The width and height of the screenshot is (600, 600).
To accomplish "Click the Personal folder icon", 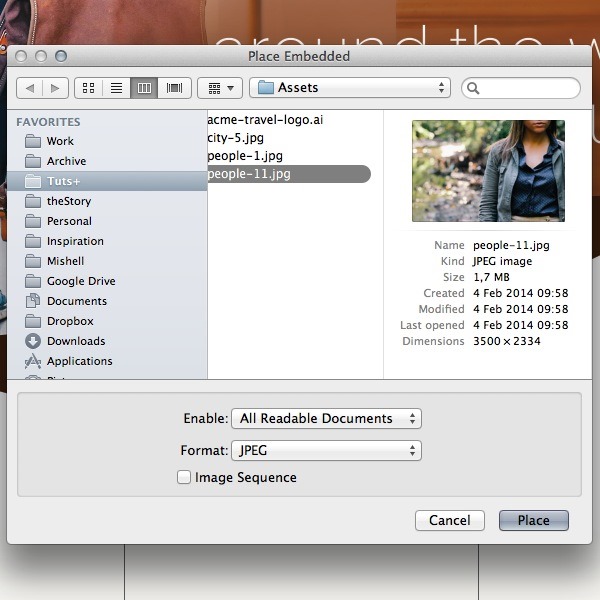I will (x=33, y=221).
